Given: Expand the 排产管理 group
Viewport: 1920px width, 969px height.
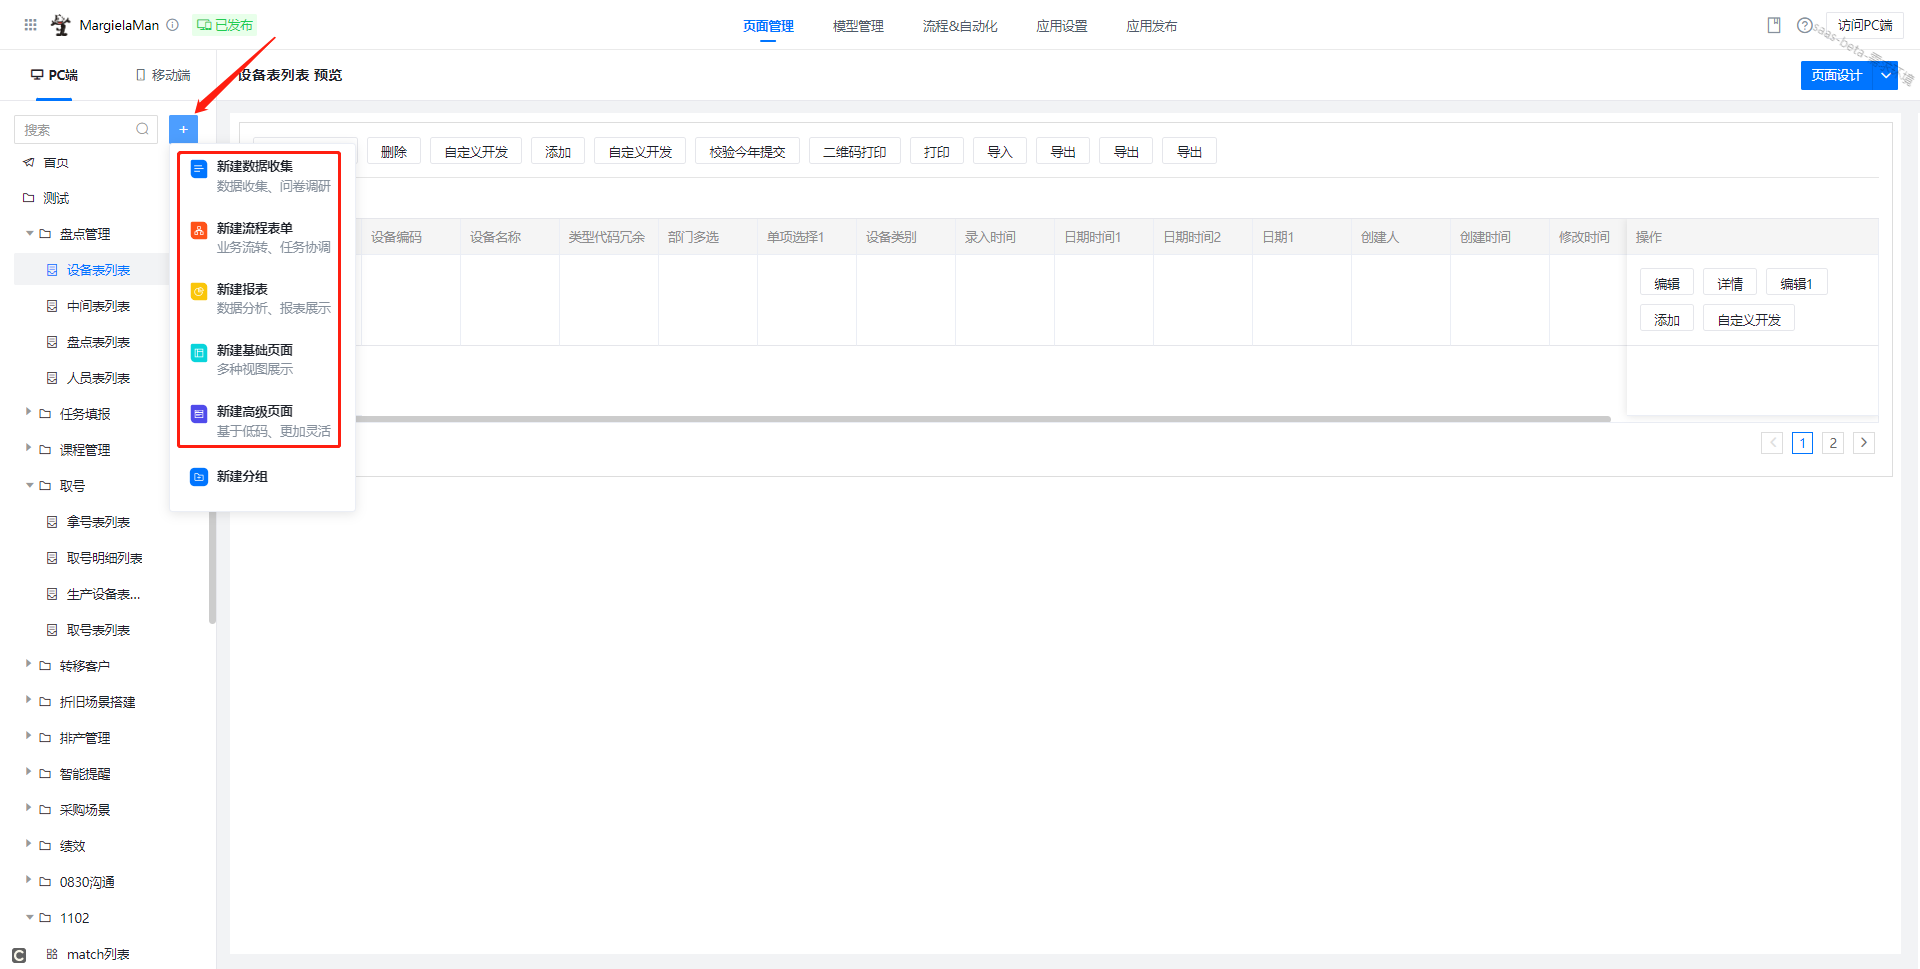Looking at the screenshot, I should coord(29,736).
